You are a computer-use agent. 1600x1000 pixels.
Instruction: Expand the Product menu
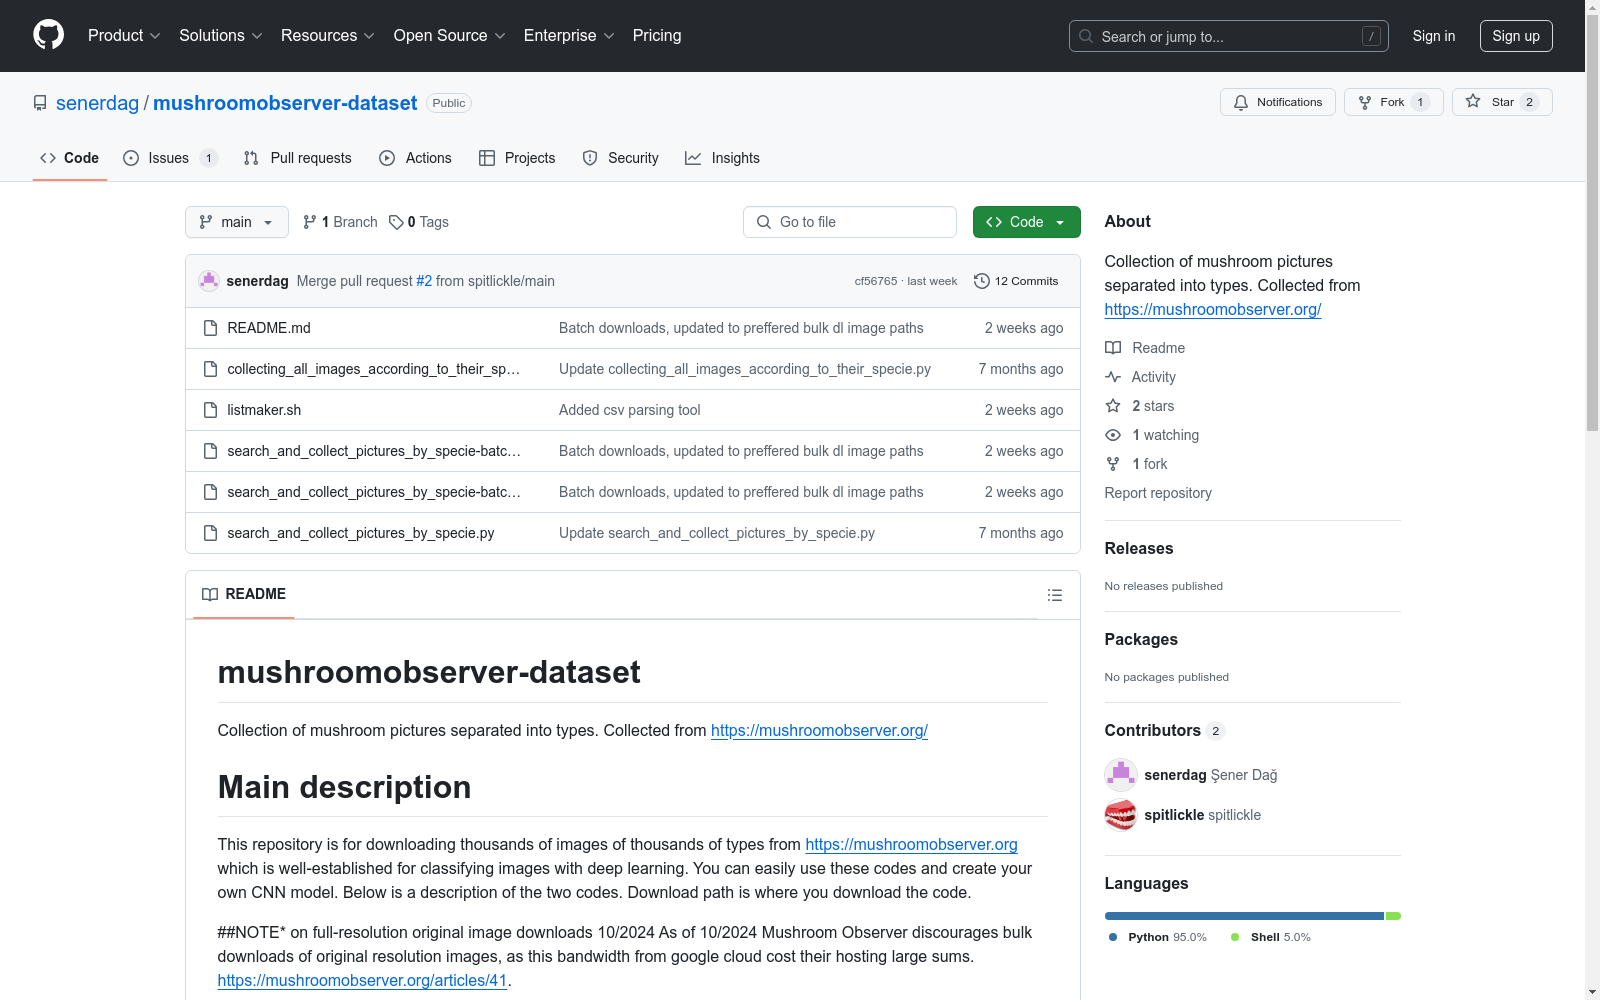coord(124,35)
